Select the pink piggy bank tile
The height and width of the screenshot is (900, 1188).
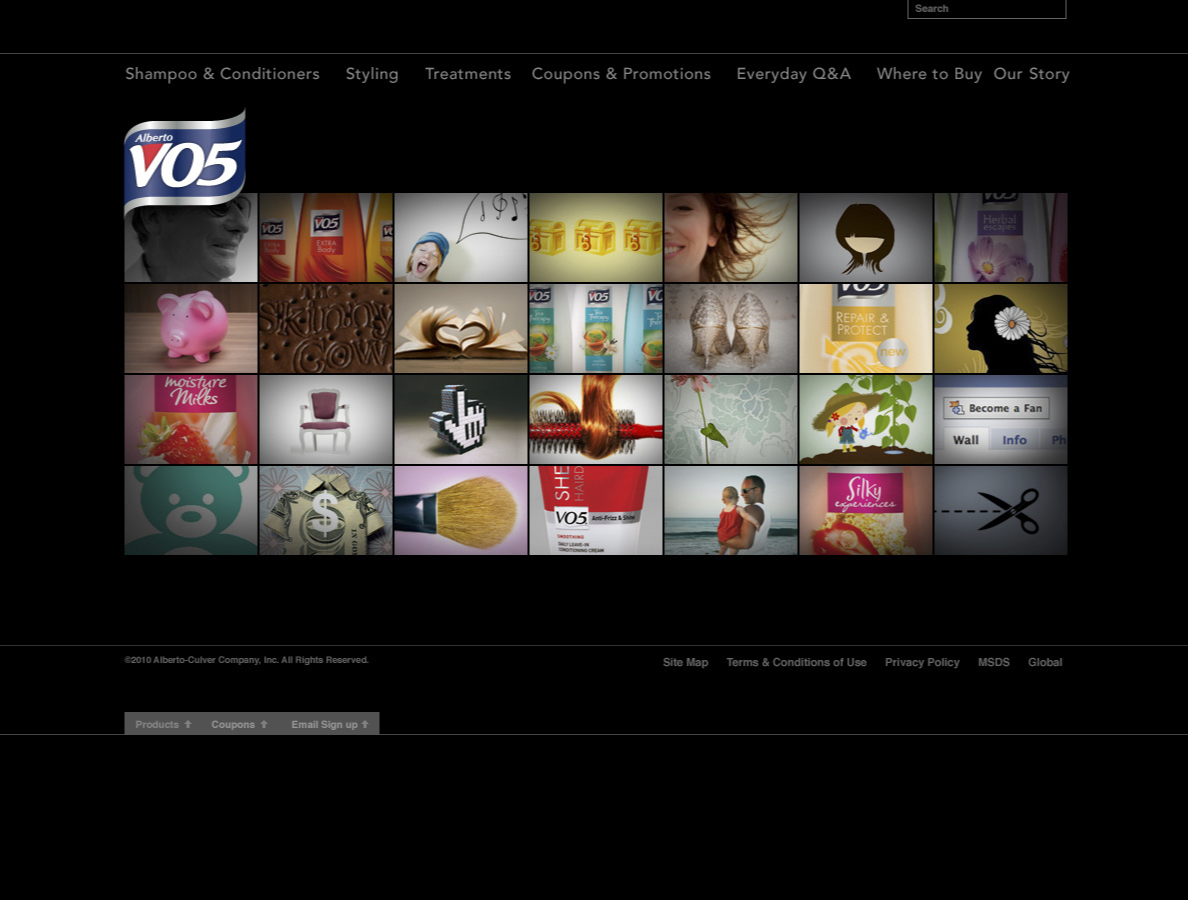coord(191,329)
